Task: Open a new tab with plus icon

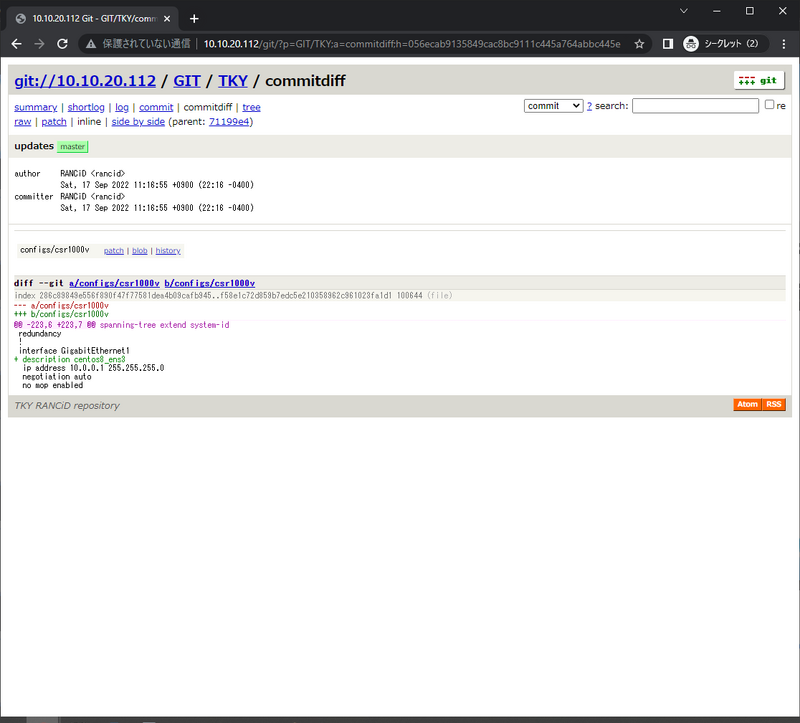Action: (x=194, y=18)
